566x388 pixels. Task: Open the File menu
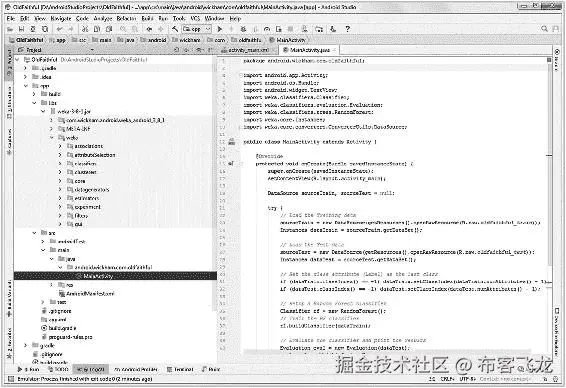tap(11, 18)
